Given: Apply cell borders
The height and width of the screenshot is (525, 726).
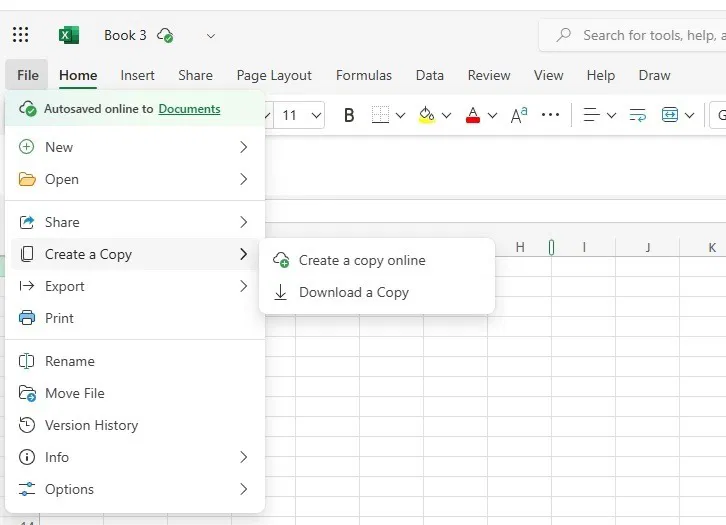Looking at the screenshot, I should (380, 115).
